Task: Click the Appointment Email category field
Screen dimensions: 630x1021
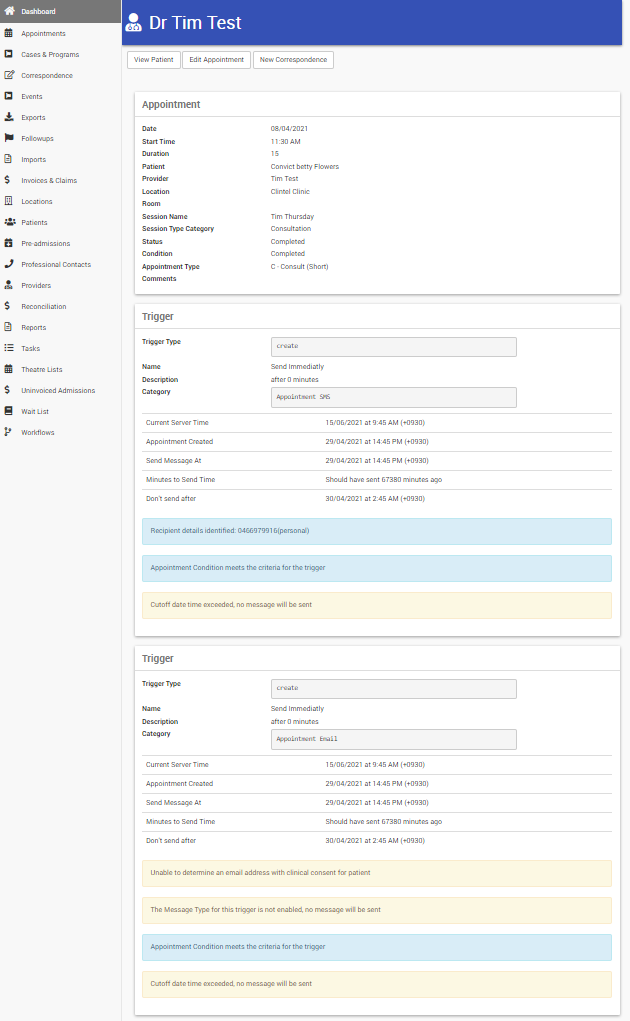Action: point(394,739)
